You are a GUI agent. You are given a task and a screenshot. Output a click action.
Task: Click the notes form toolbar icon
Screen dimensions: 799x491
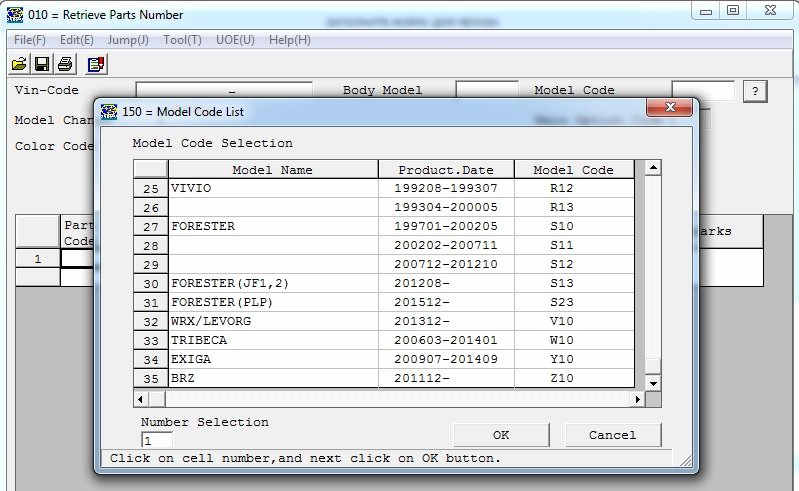pos(96,64)
